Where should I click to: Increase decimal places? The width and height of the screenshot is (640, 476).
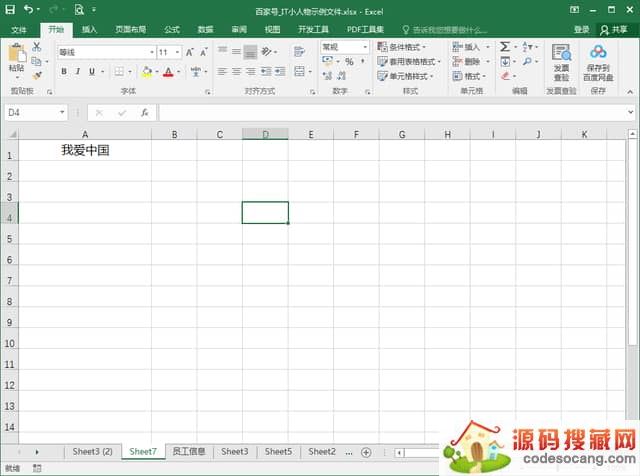[327, 76]
